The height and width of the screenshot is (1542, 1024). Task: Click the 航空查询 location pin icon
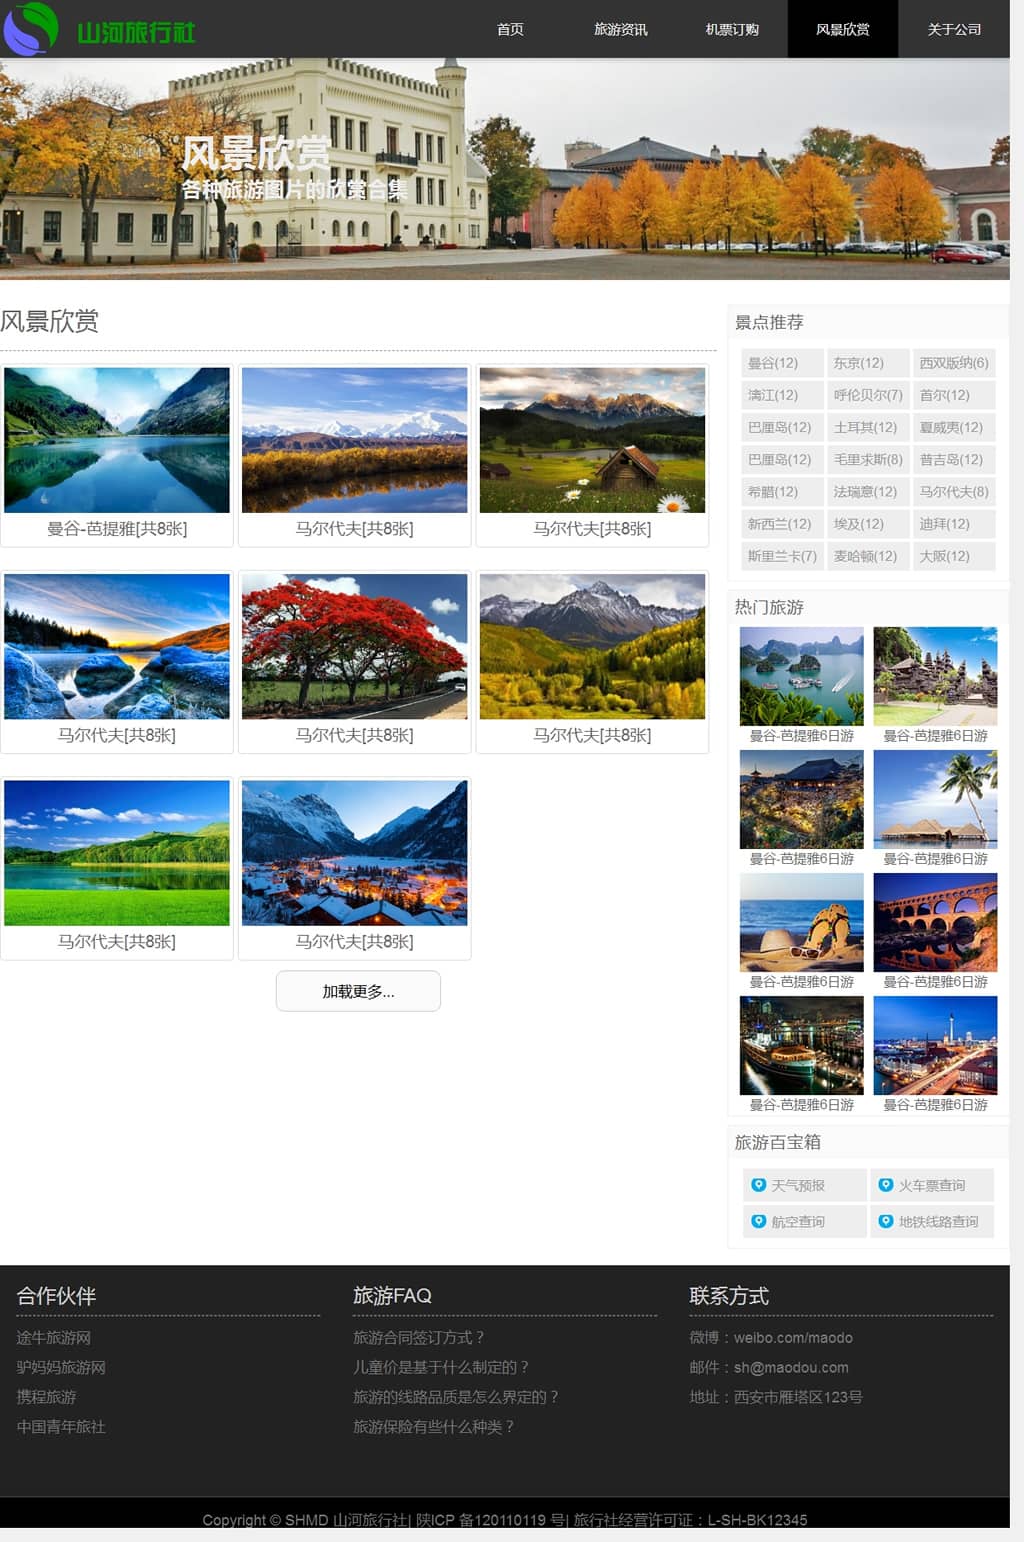point(759,1221)
